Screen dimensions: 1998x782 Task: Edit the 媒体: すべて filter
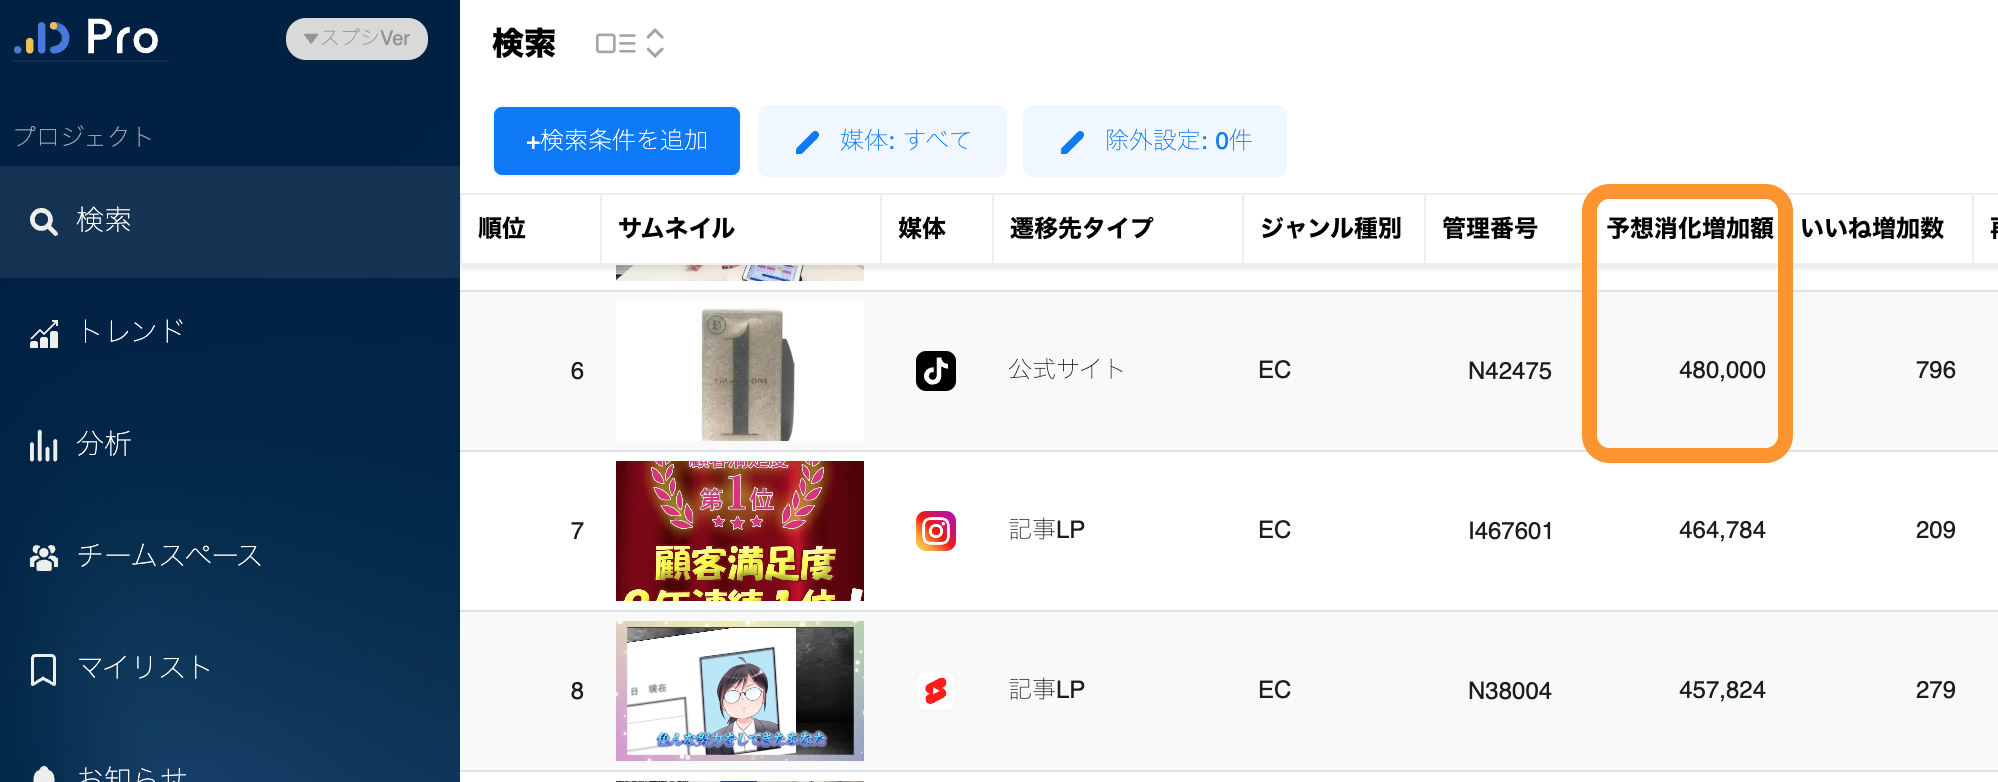click(882, 141)
